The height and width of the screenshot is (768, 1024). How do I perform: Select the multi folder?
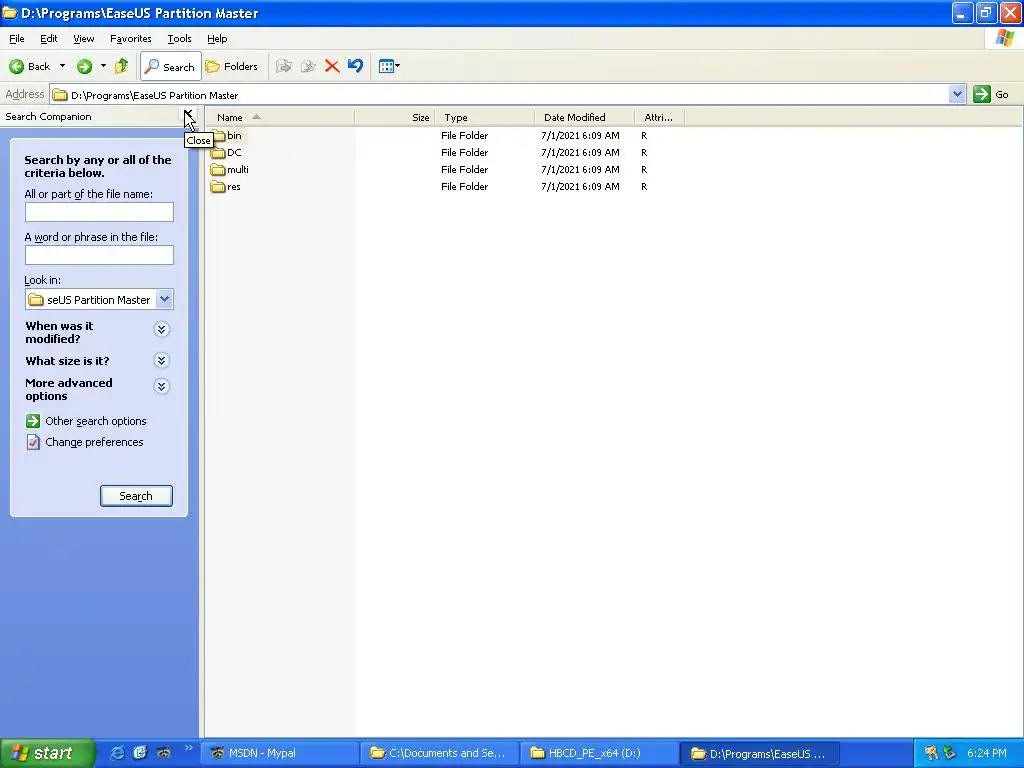(230, 170)
